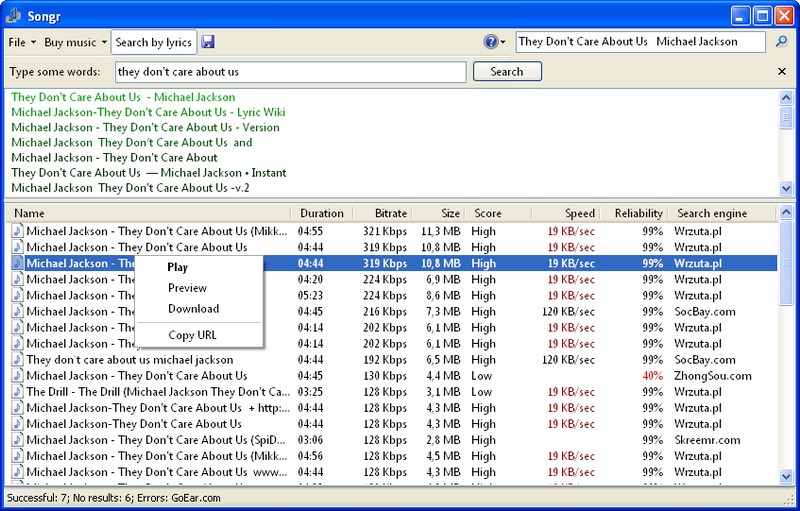The height and width of the screenshot is (511, 800).
Task: Sort results by the Duration column
Action: pos(321,213)
